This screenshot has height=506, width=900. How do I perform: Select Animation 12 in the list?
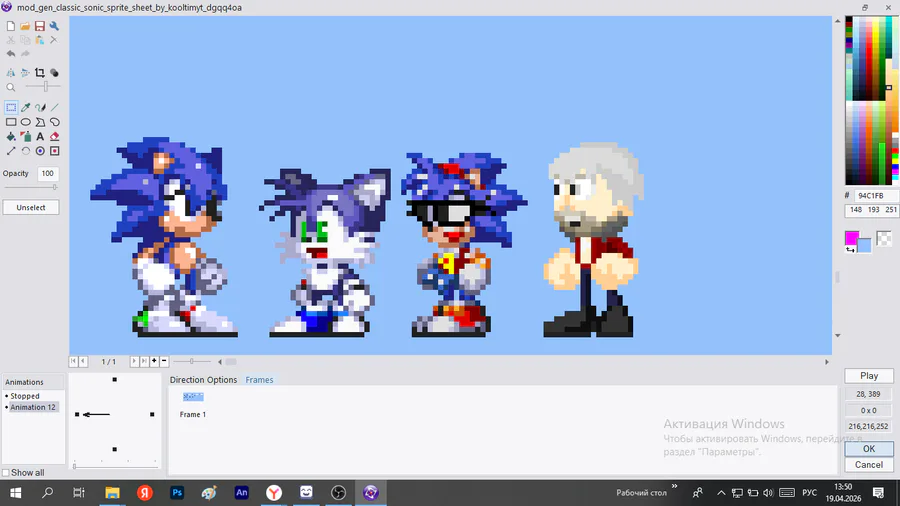(x=33, y=407)
